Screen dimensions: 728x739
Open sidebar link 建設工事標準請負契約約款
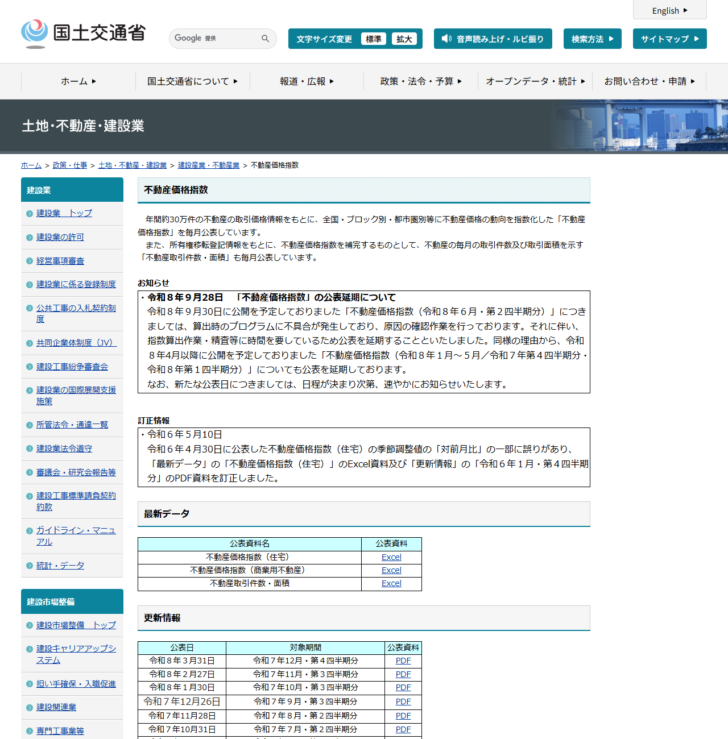76,501
